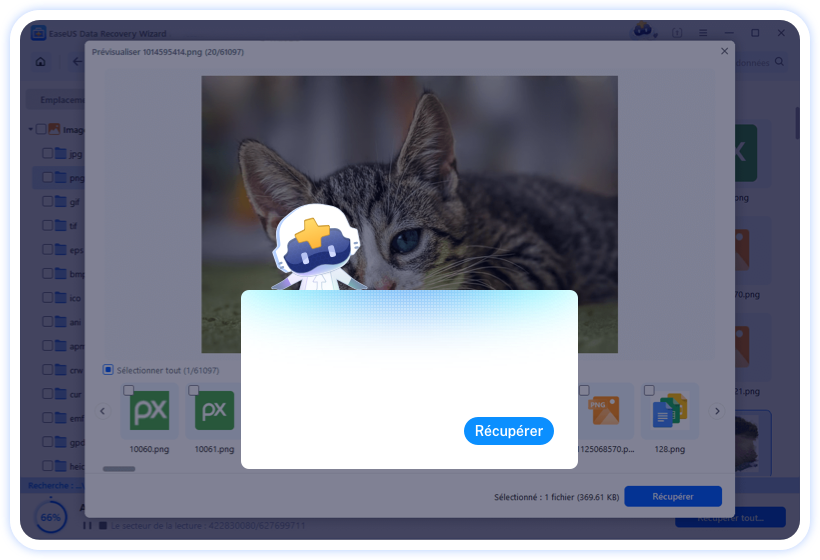
Task: Click Récupérer tout button at bottom
Action: coord(730,517)
